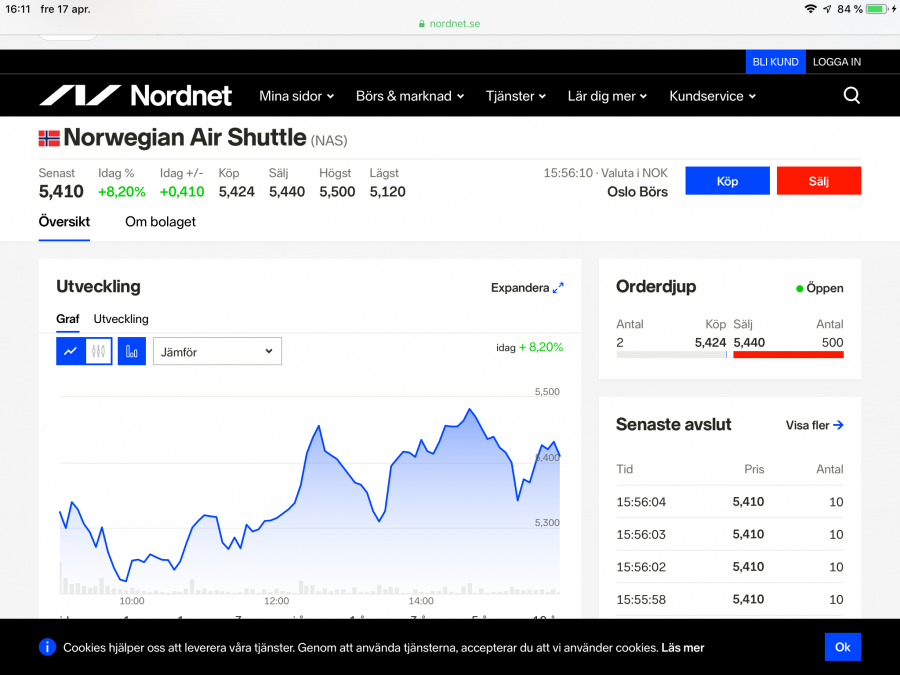The height and width of the screenshot is (675, 900).
Task: Click the arrow next to Visa fler
Action: [x=838, y=425]
